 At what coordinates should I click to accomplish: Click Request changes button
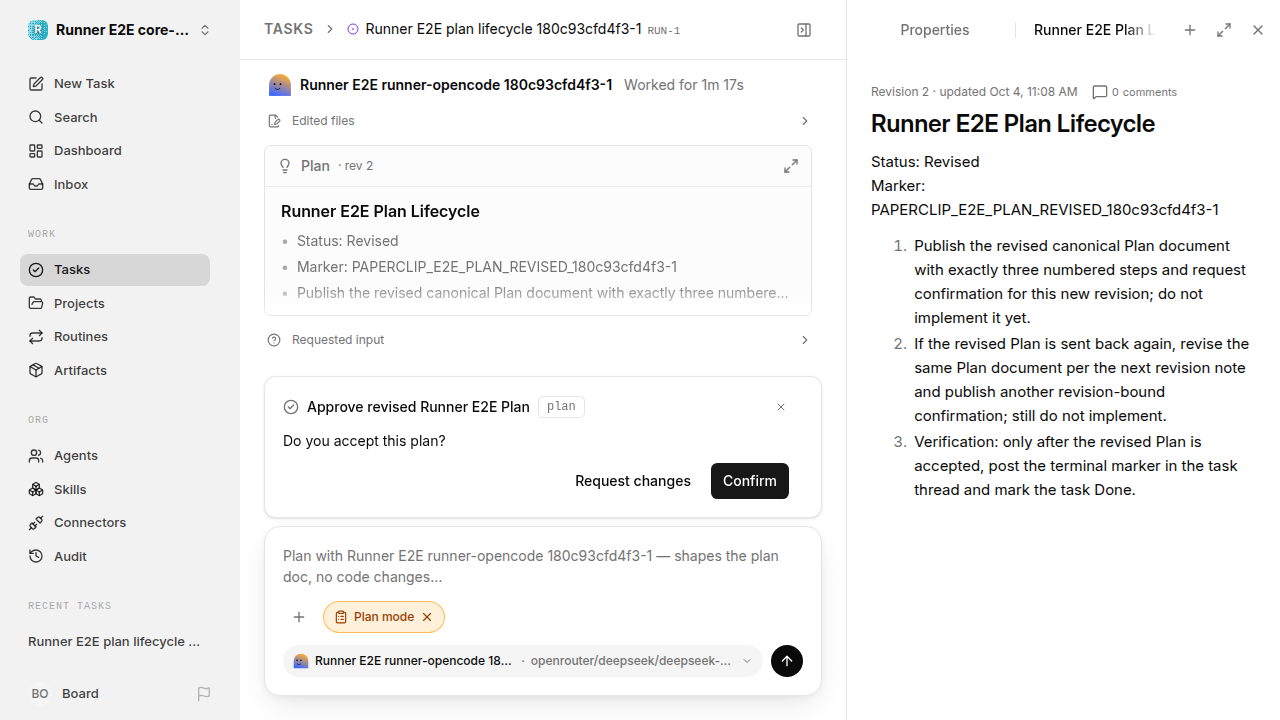click(x=633, y=481)
